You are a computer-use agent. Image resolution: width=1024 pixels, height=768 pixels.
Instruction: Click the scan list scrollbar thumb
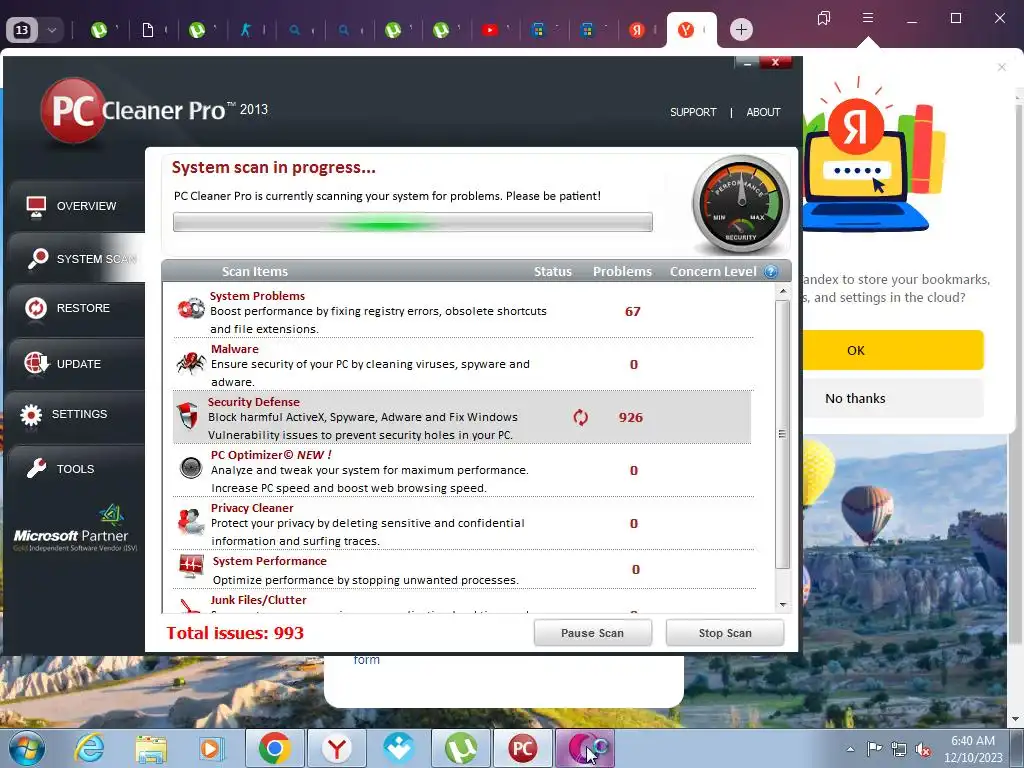782,434
